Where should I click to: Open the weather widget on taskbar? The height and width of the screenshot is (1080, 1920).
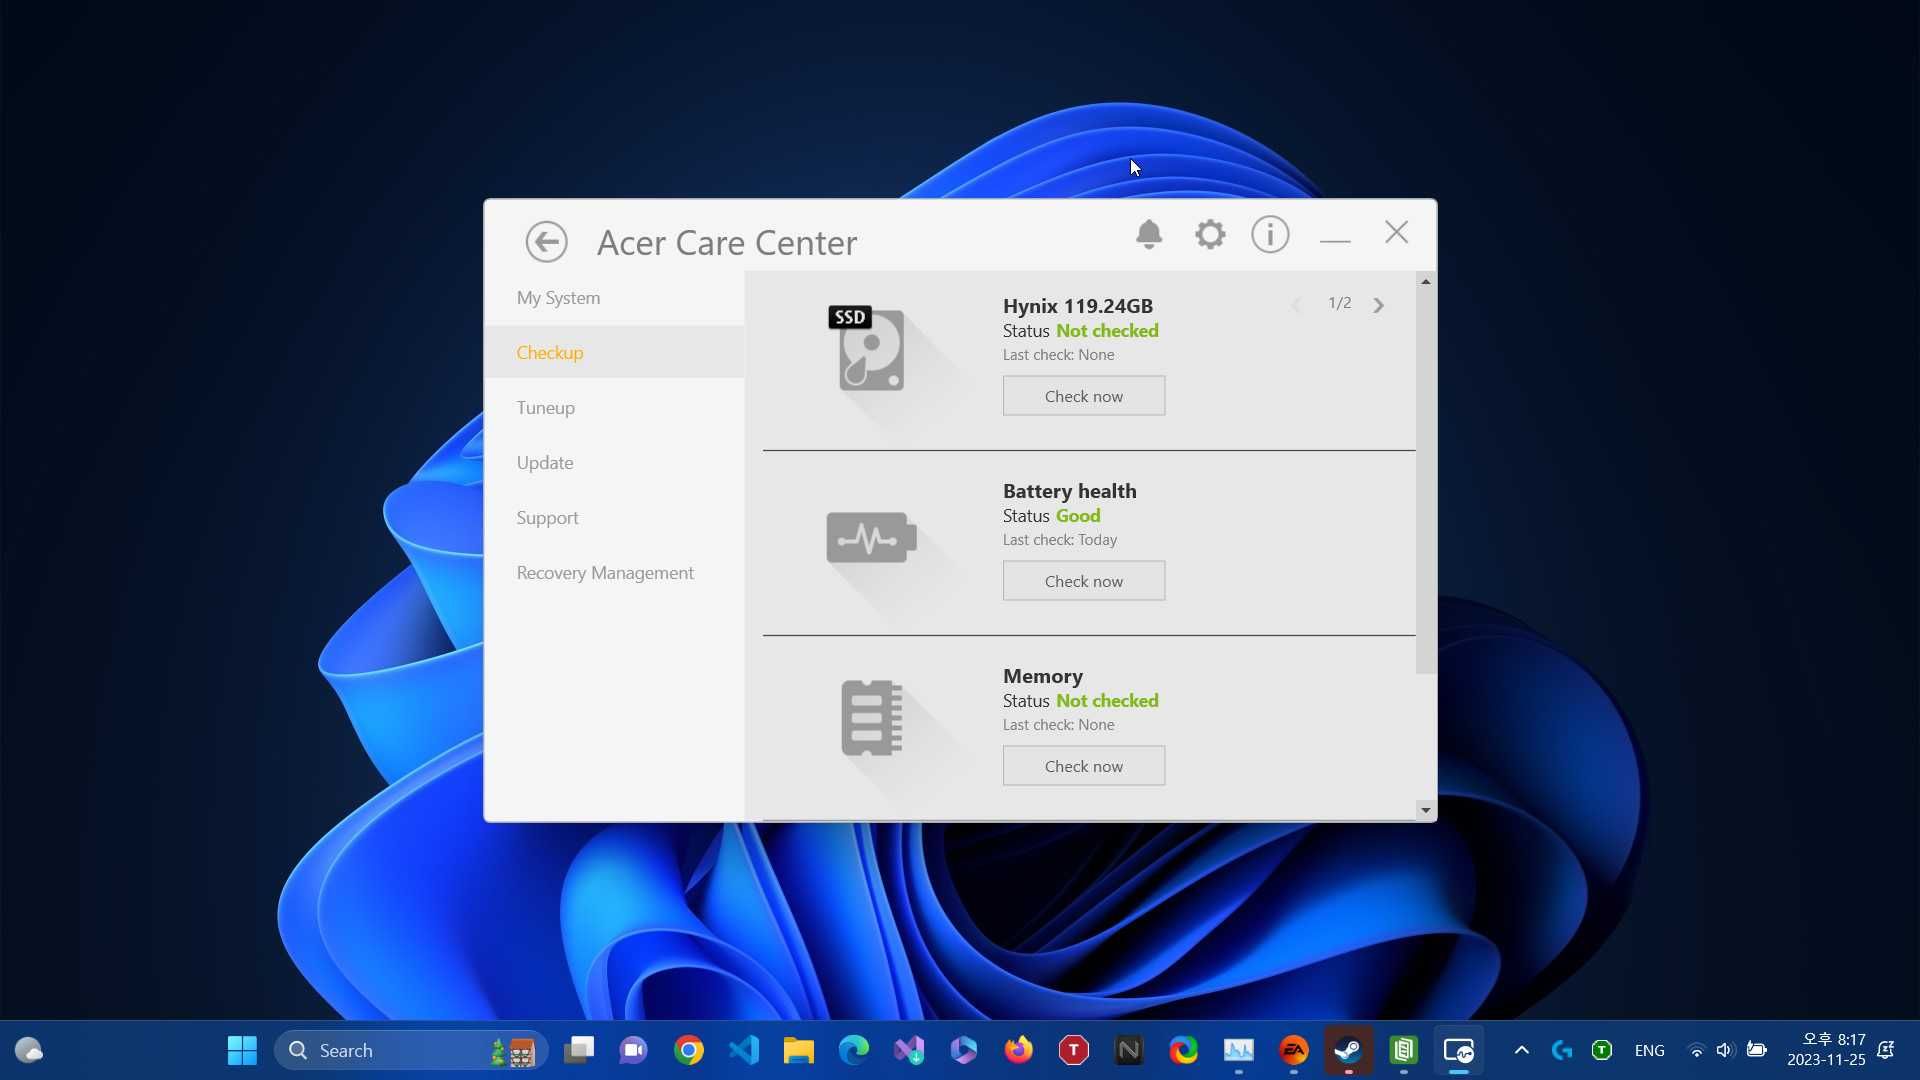click(29, 1050)
